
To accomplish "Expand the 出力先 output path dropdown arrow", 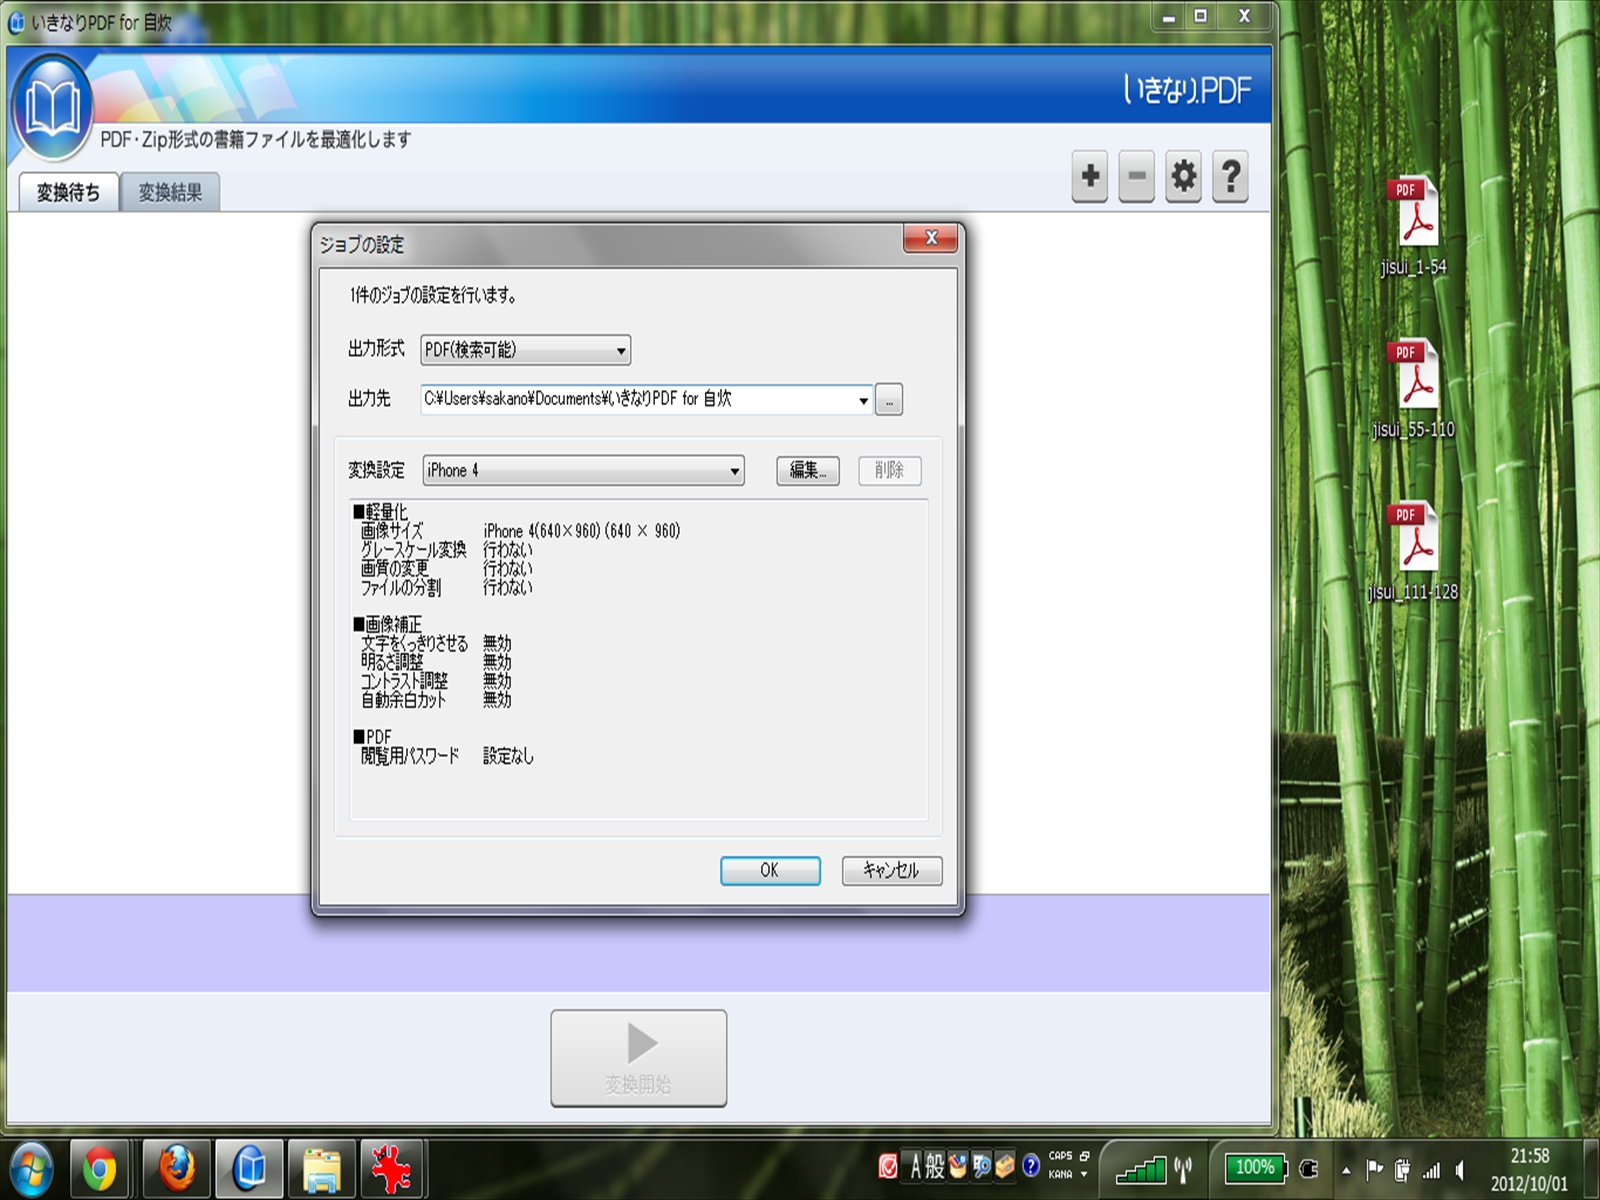I will pos(863,400).
